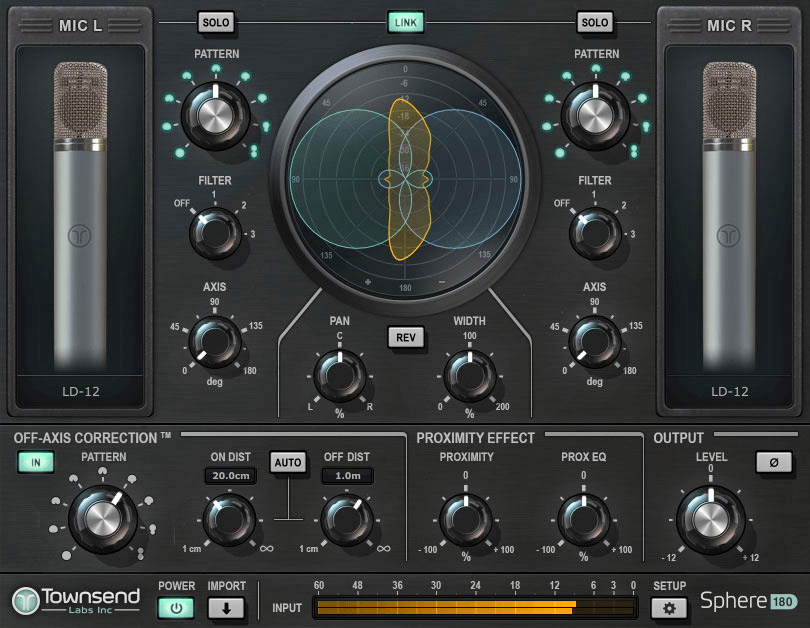Select top cardioid pattern icon on MIC R
Screen dimensions: 810x628
pos(596,68)
